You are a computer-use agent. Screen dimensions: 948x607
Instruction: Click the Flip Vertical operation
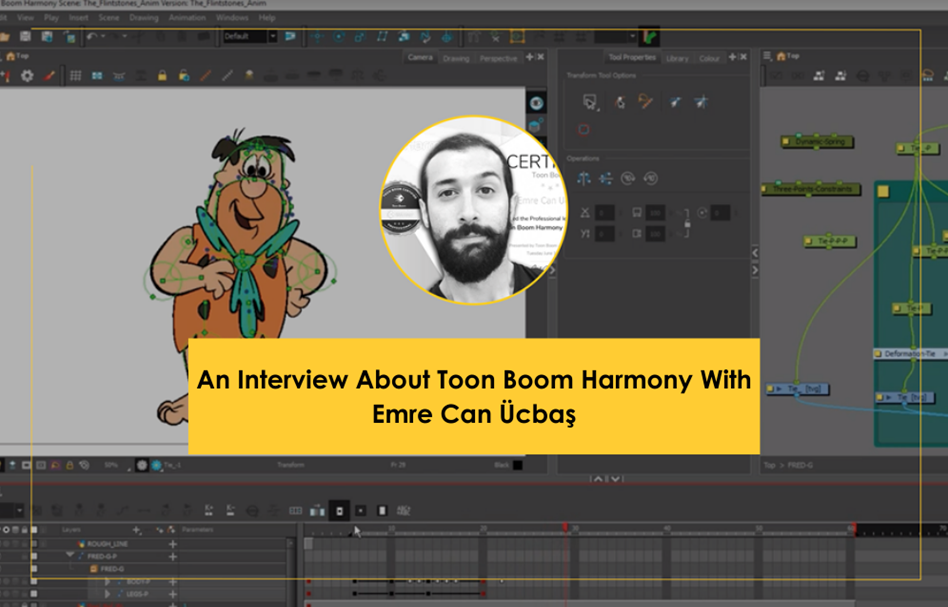605,178
